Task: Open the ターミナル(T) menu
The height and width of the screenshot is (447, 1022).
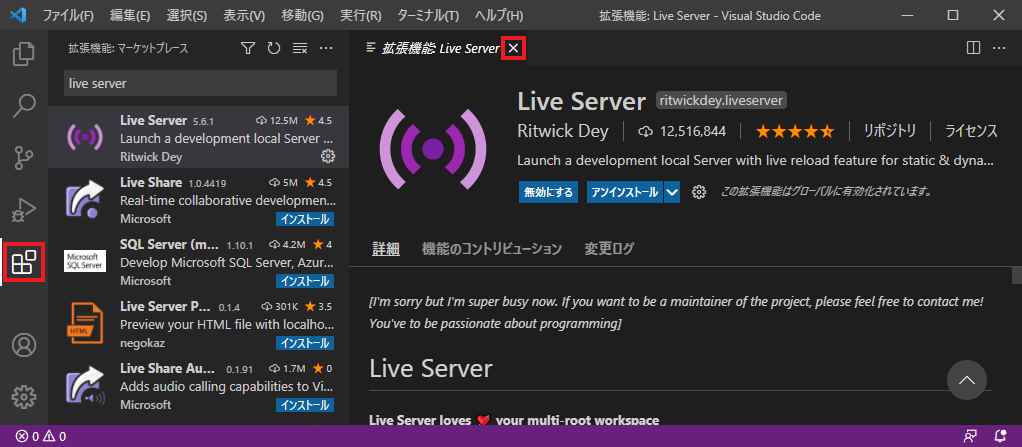Action: tap(428, 15)
